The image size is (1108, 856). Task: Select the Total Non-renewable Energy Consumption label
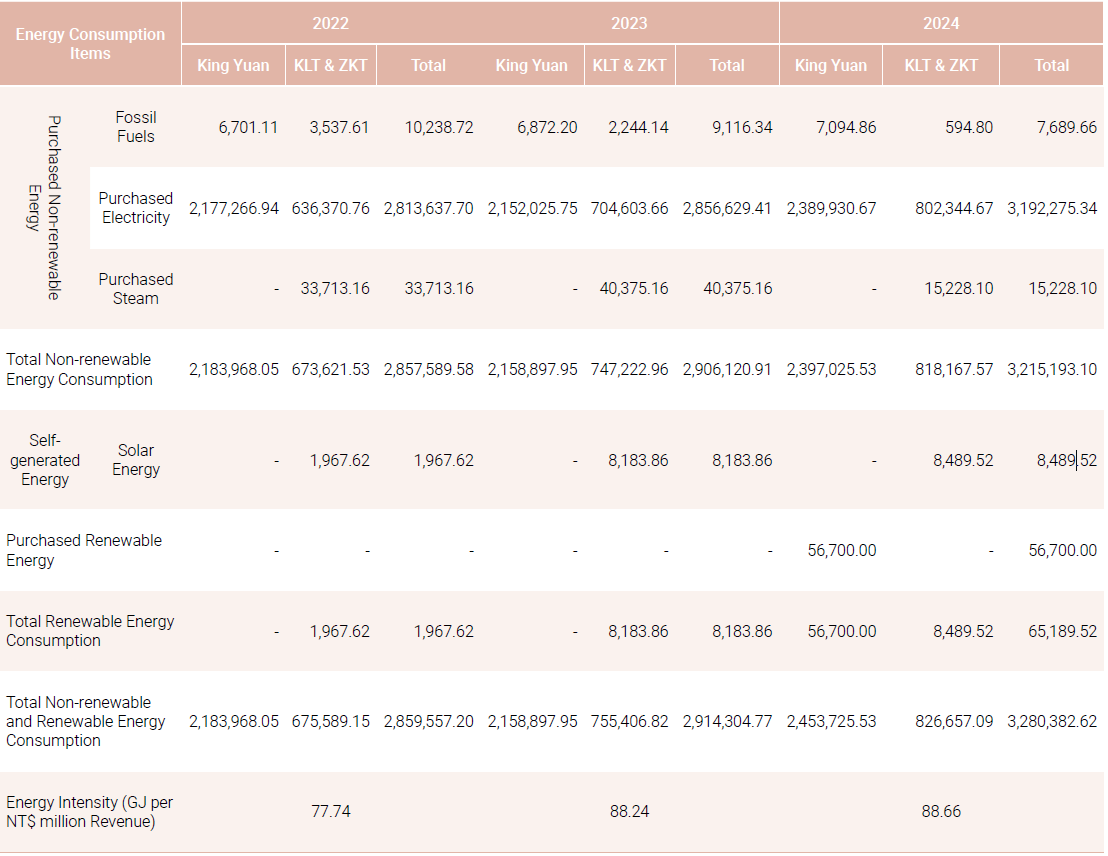79,369
